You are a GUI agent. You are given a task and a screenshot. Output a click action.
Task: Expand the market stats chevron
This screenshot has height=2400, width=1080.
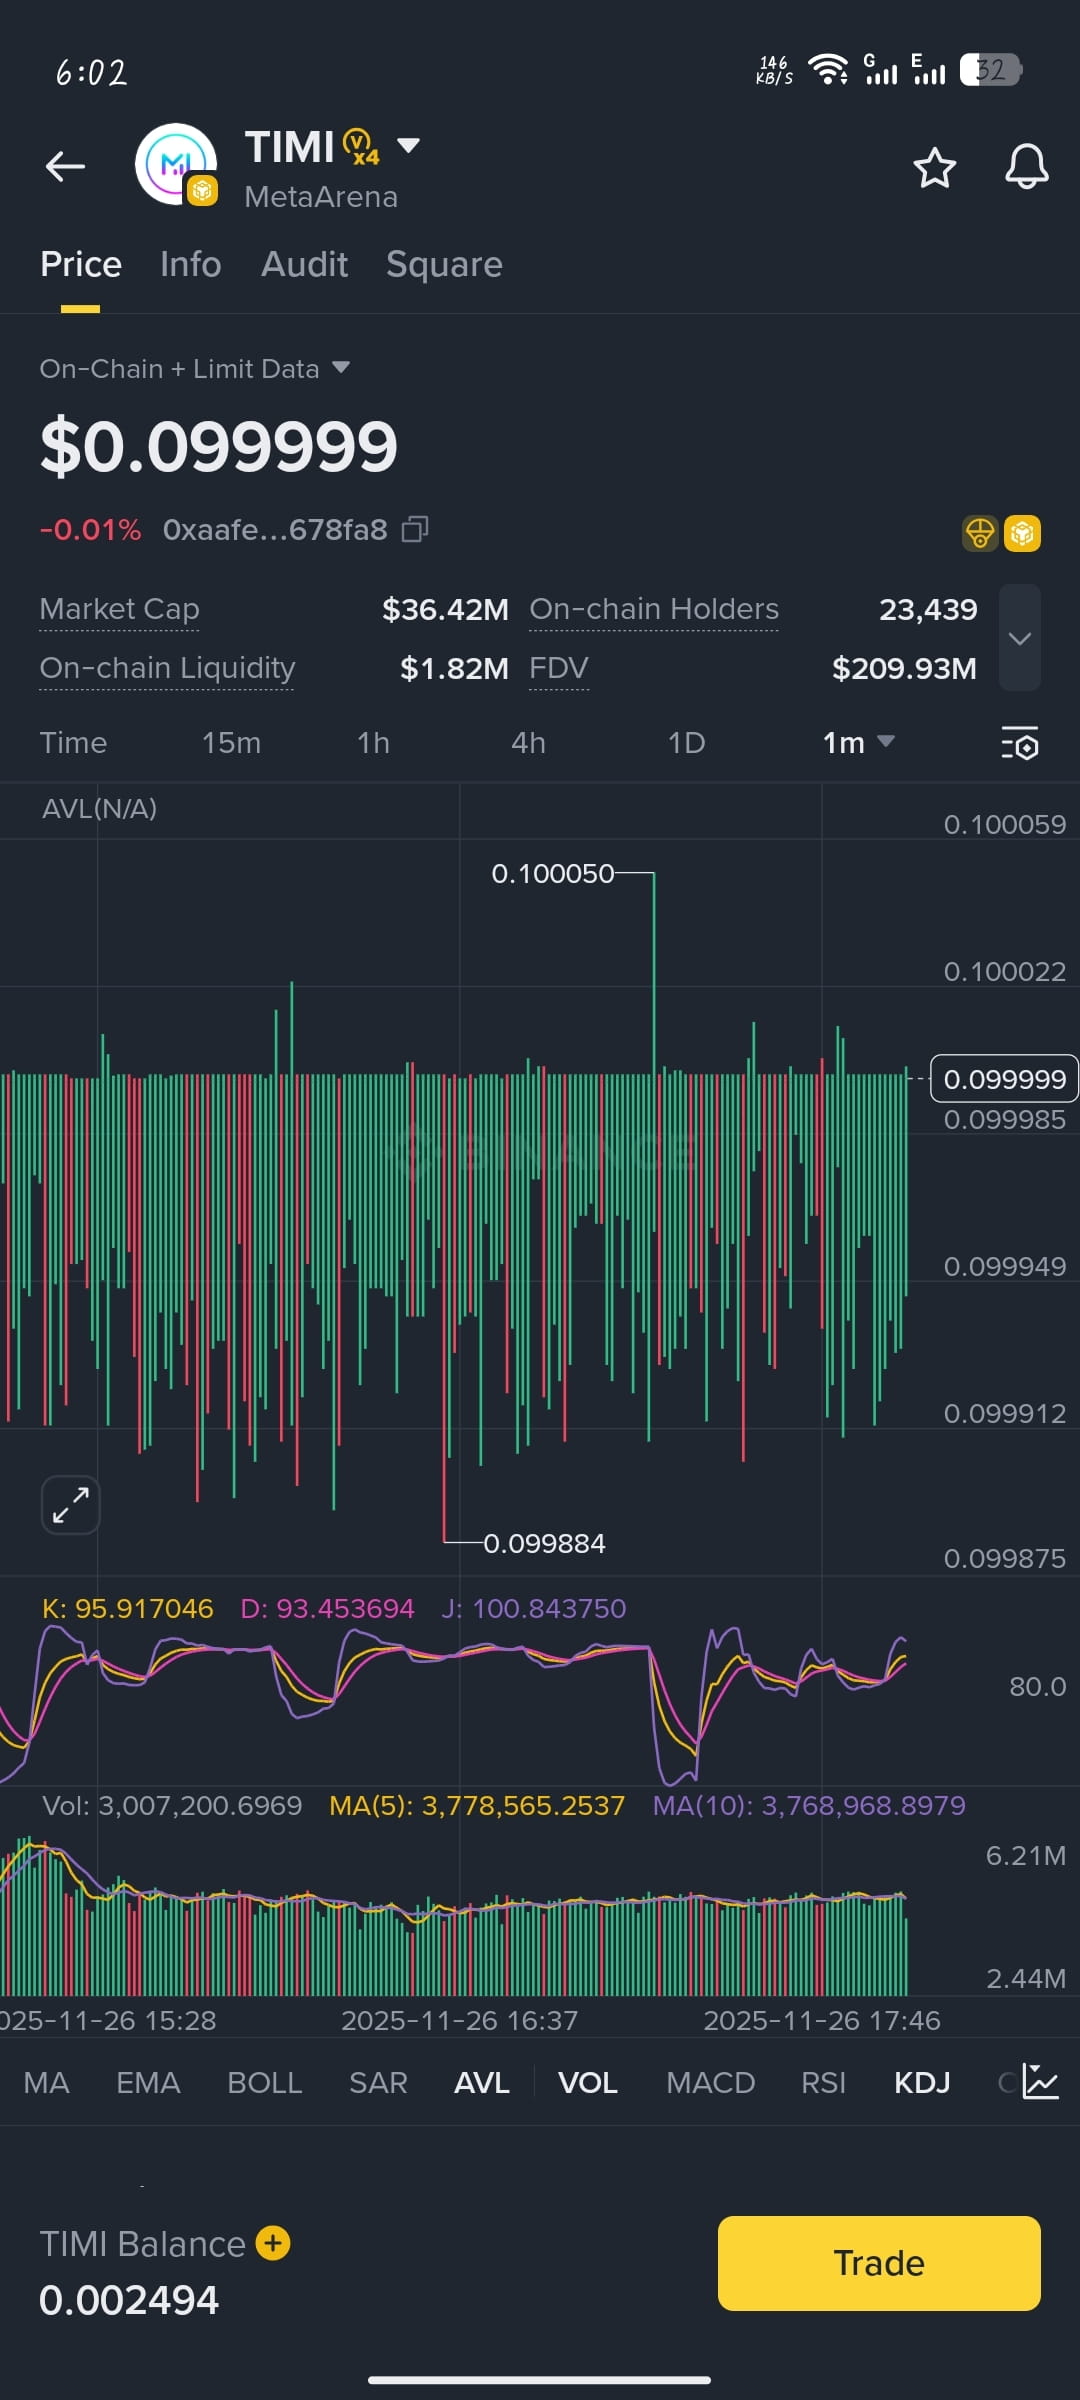1020,638
